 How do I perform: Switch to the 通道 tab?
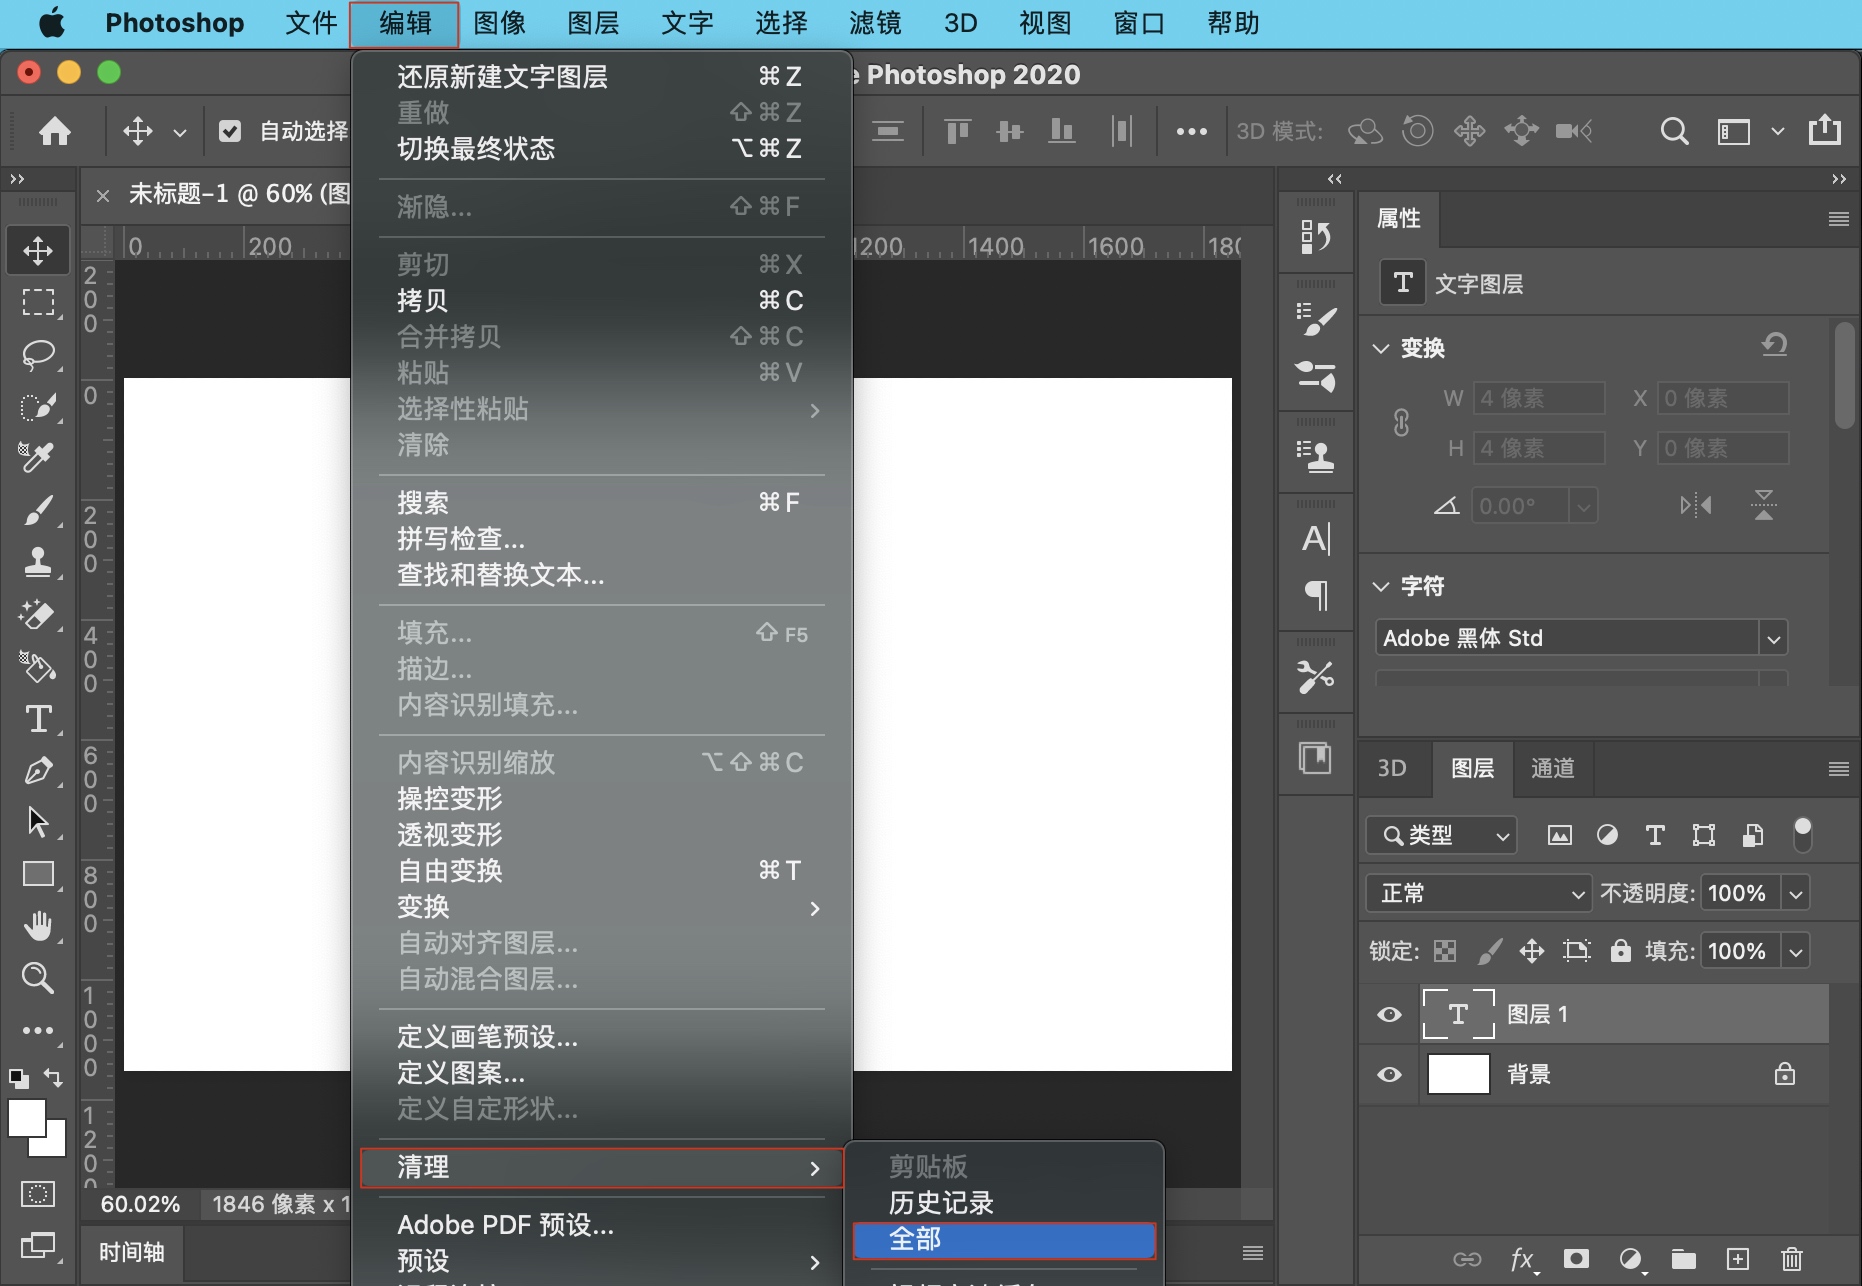coord(1552,768)
